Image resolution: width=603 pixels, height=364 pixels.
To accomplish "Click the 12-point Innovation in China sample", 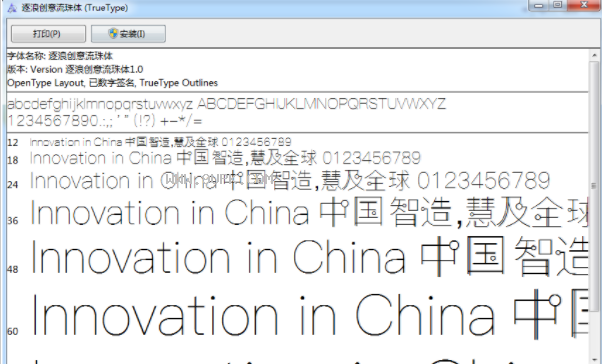I will [160, 142].
